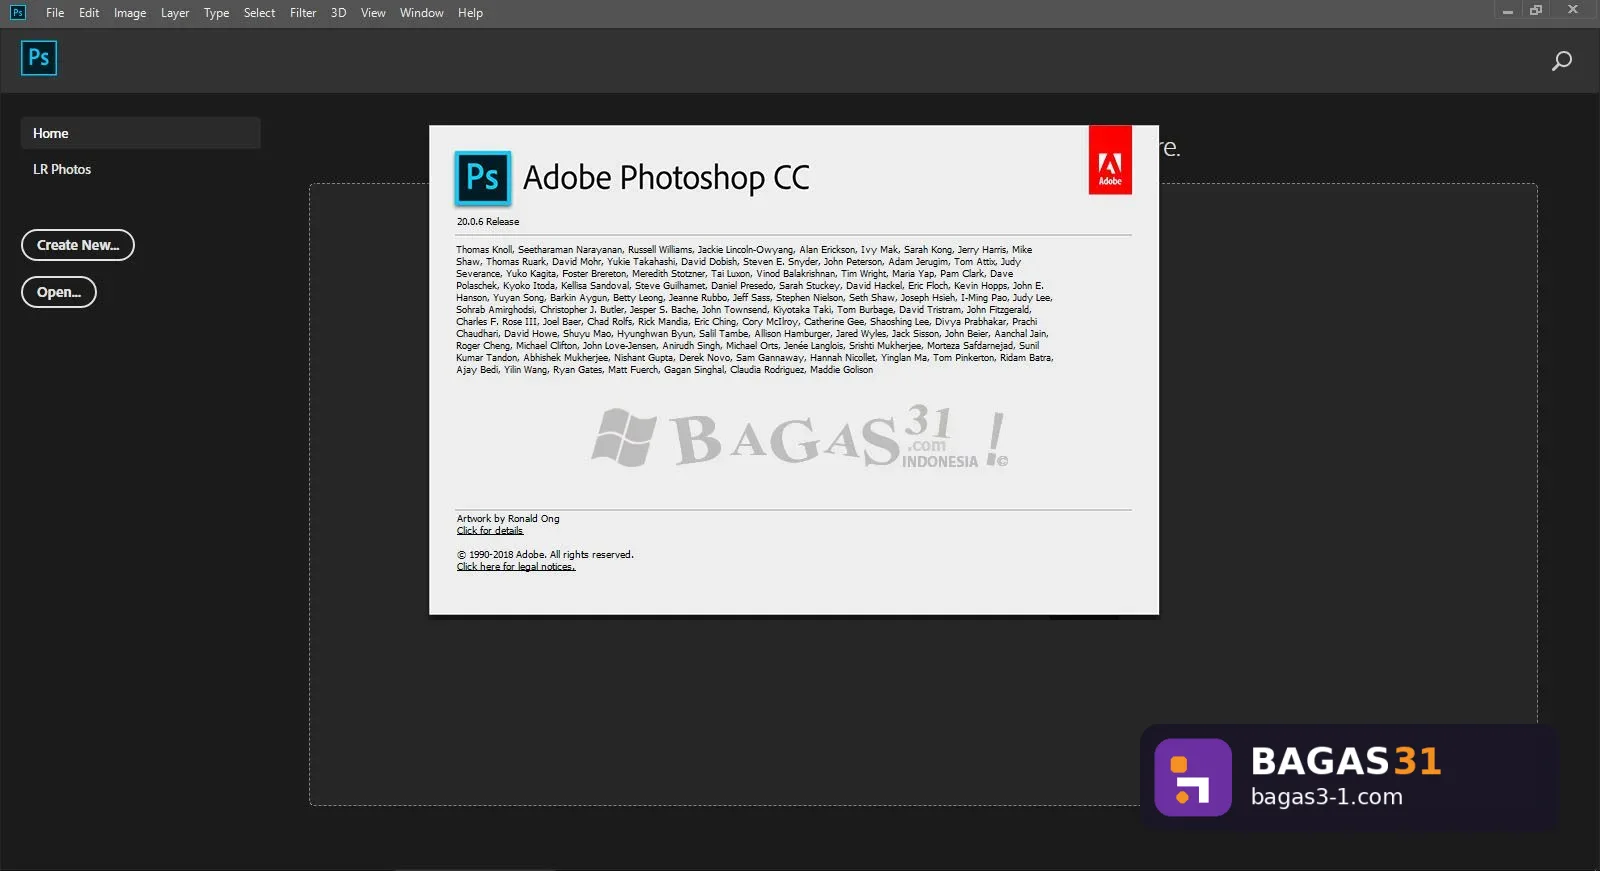Minimize the Photoshop window

(x=1507, y=11)
